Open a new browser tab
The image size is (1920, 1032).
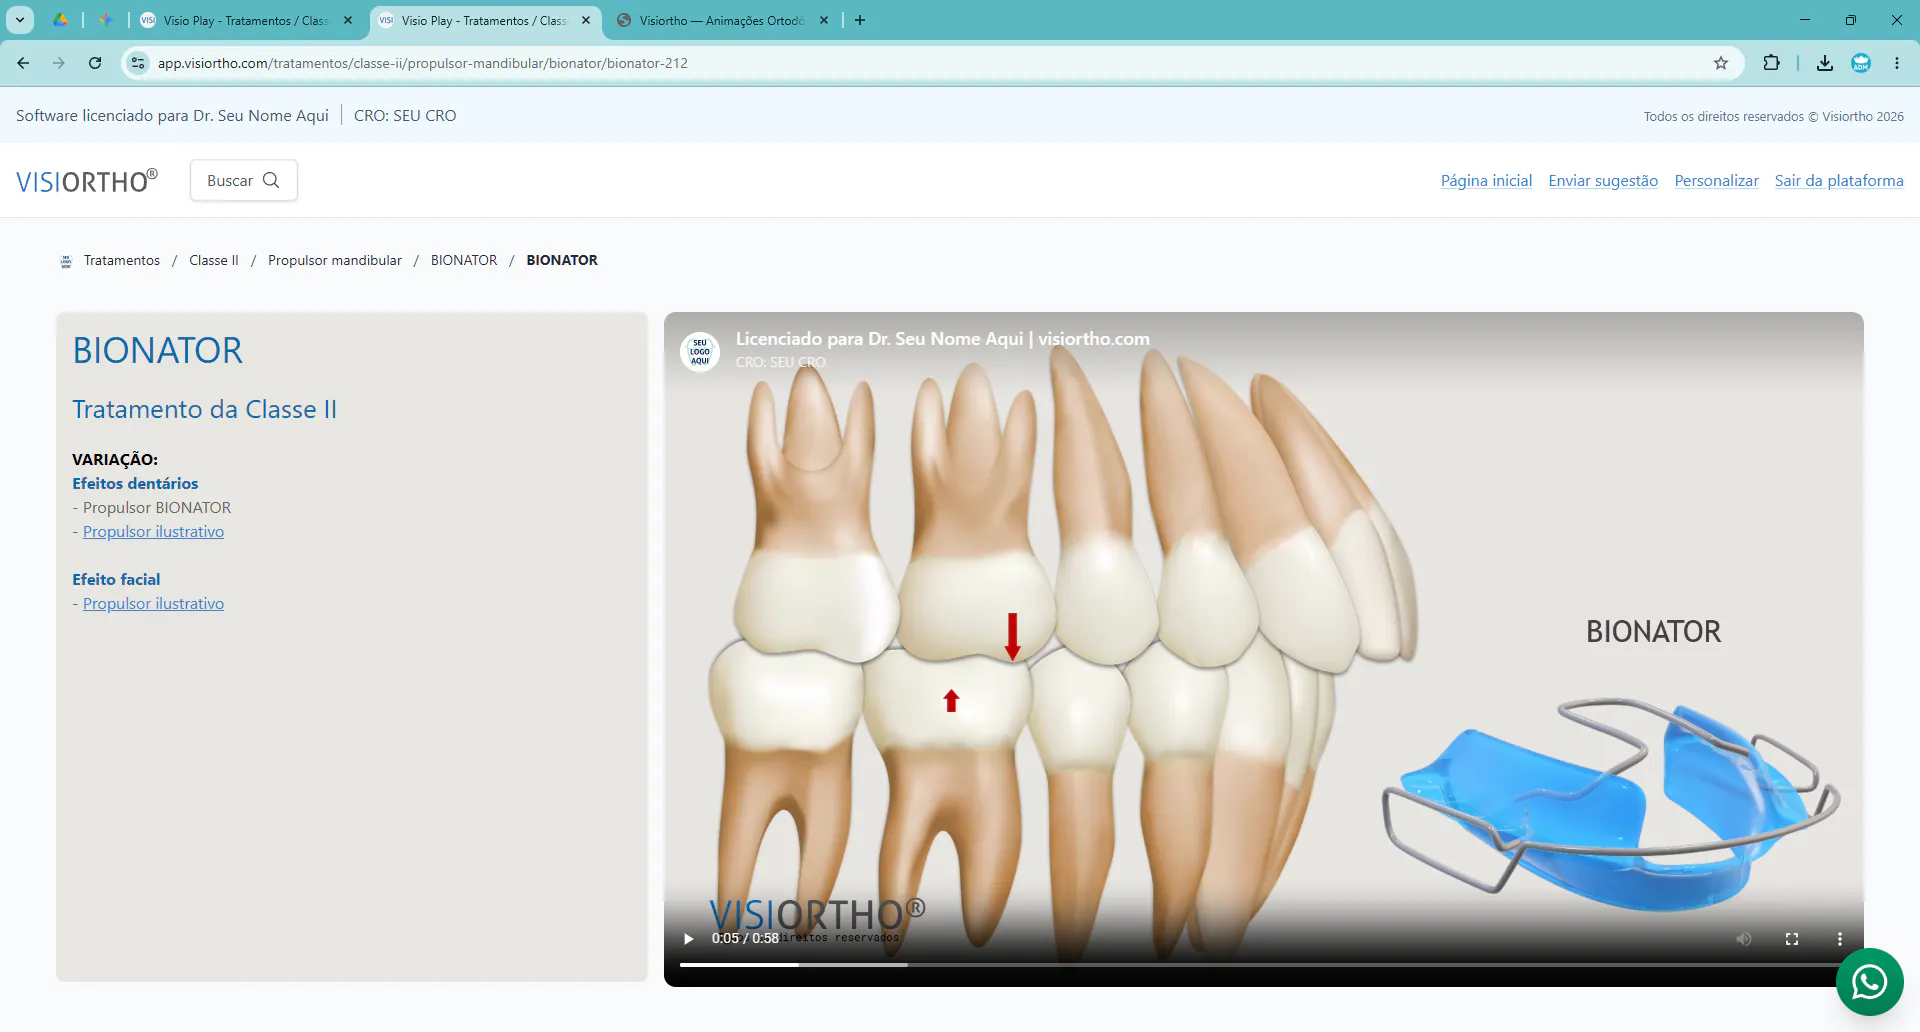[860, 20]
